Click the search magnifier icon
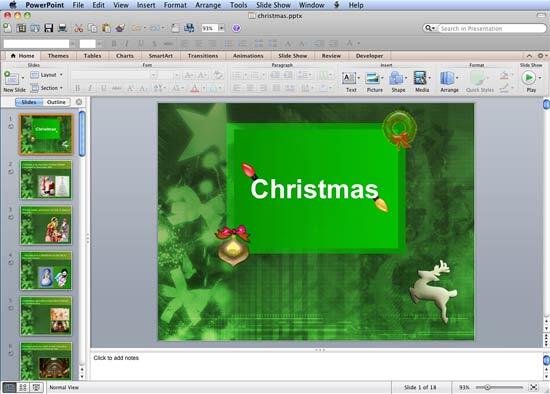 [x=428, y=28]
